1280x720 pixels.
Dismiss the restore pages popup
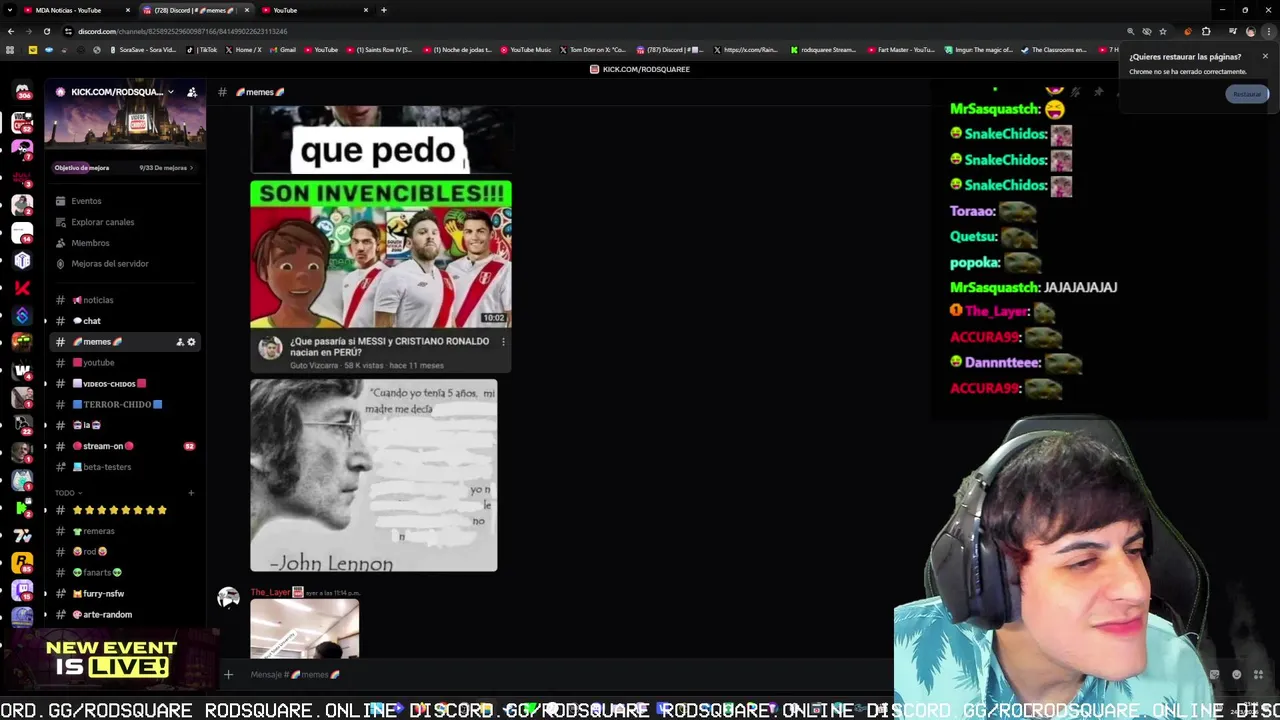coord(1265,56)
